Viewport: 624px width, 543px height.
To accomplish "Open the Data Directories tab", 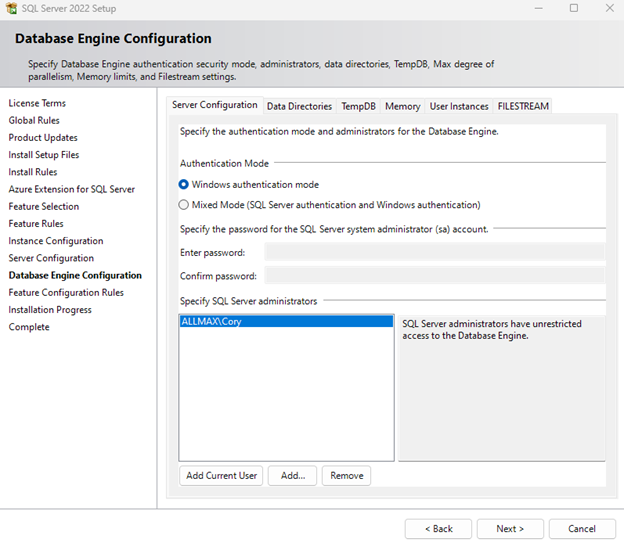I will 299,106.
